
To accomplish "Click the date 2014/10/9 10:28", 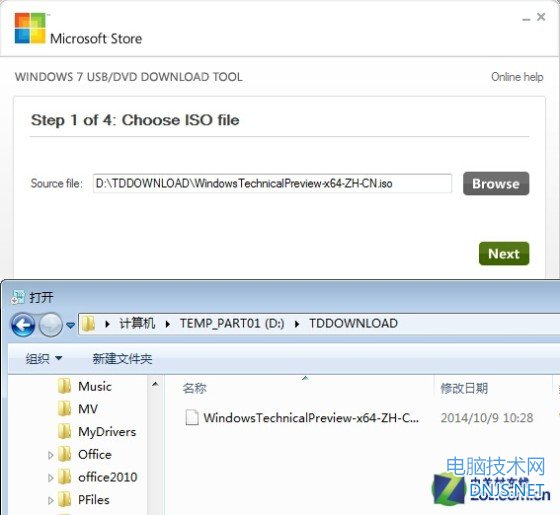I will click(x=487, y=418).
